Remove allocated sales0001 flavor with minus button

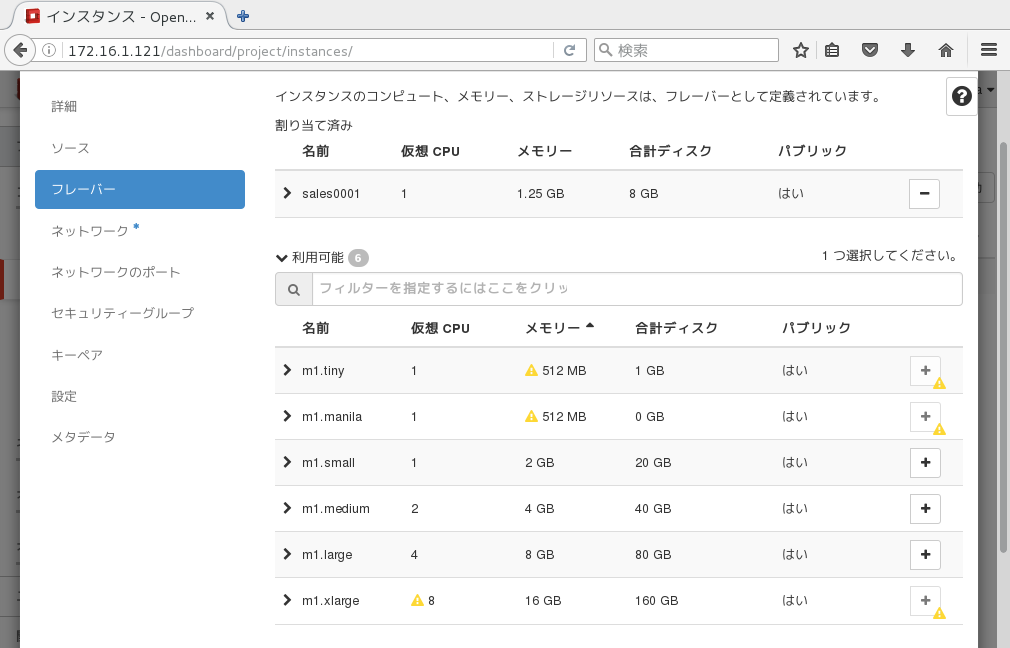click(924, 194)
